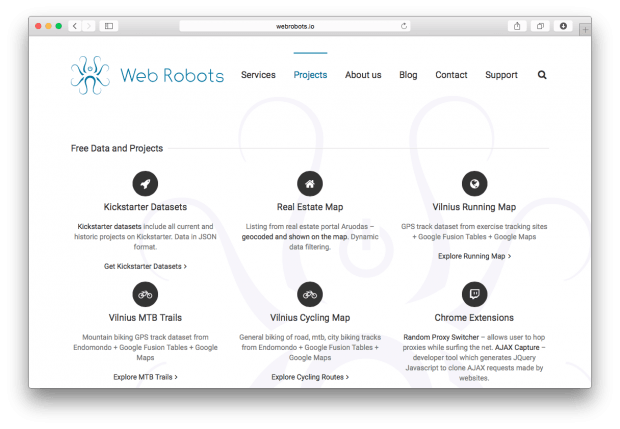
Task: Open site search with magnifier icon
Action: pos(542,75)
